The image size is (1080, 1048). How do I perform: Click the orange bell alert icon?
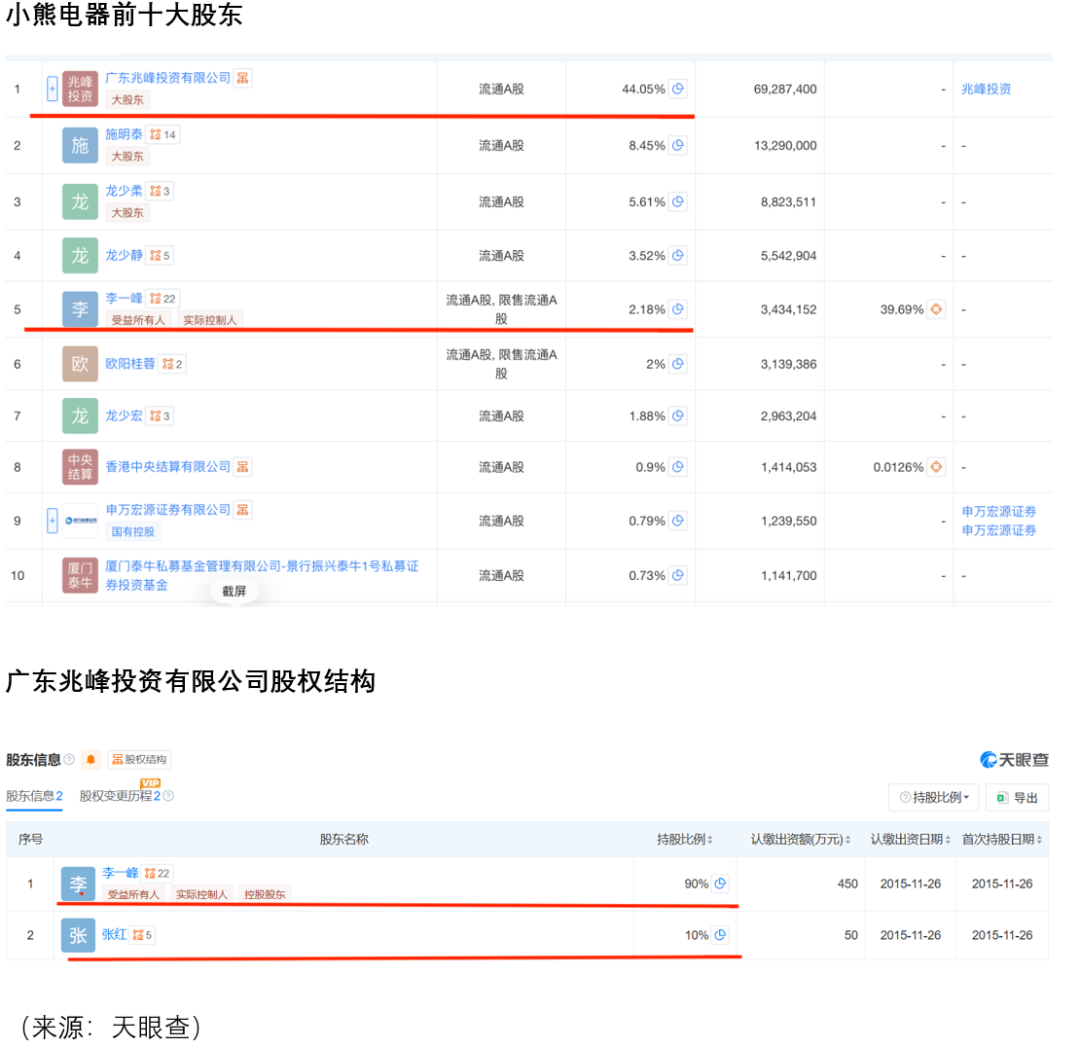click(90, 759)
